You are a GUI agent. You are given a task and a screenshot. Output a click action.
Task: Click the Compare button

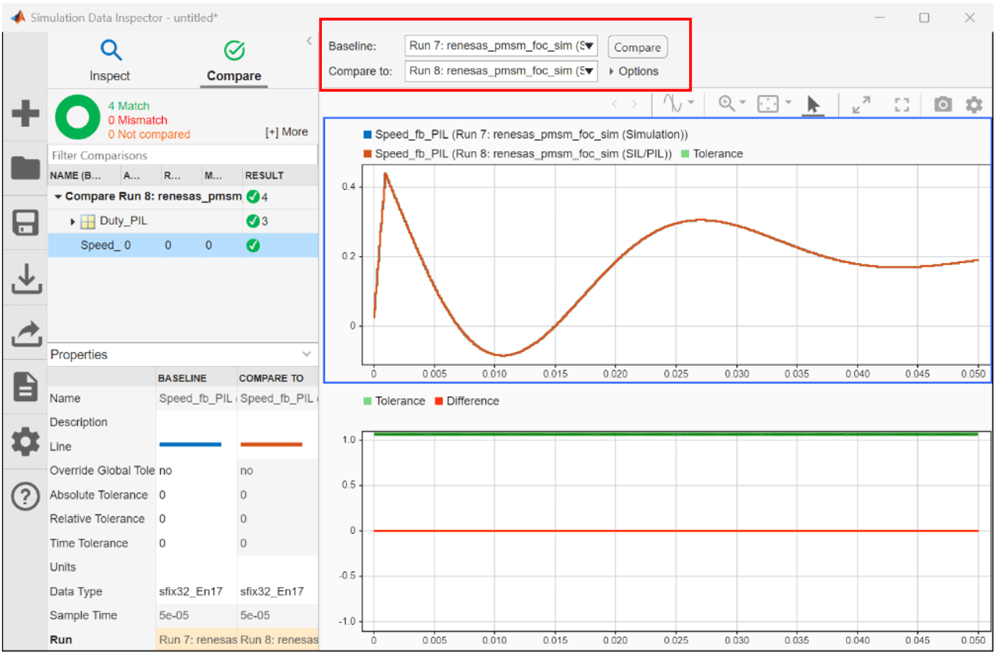(x=637, y=46)
